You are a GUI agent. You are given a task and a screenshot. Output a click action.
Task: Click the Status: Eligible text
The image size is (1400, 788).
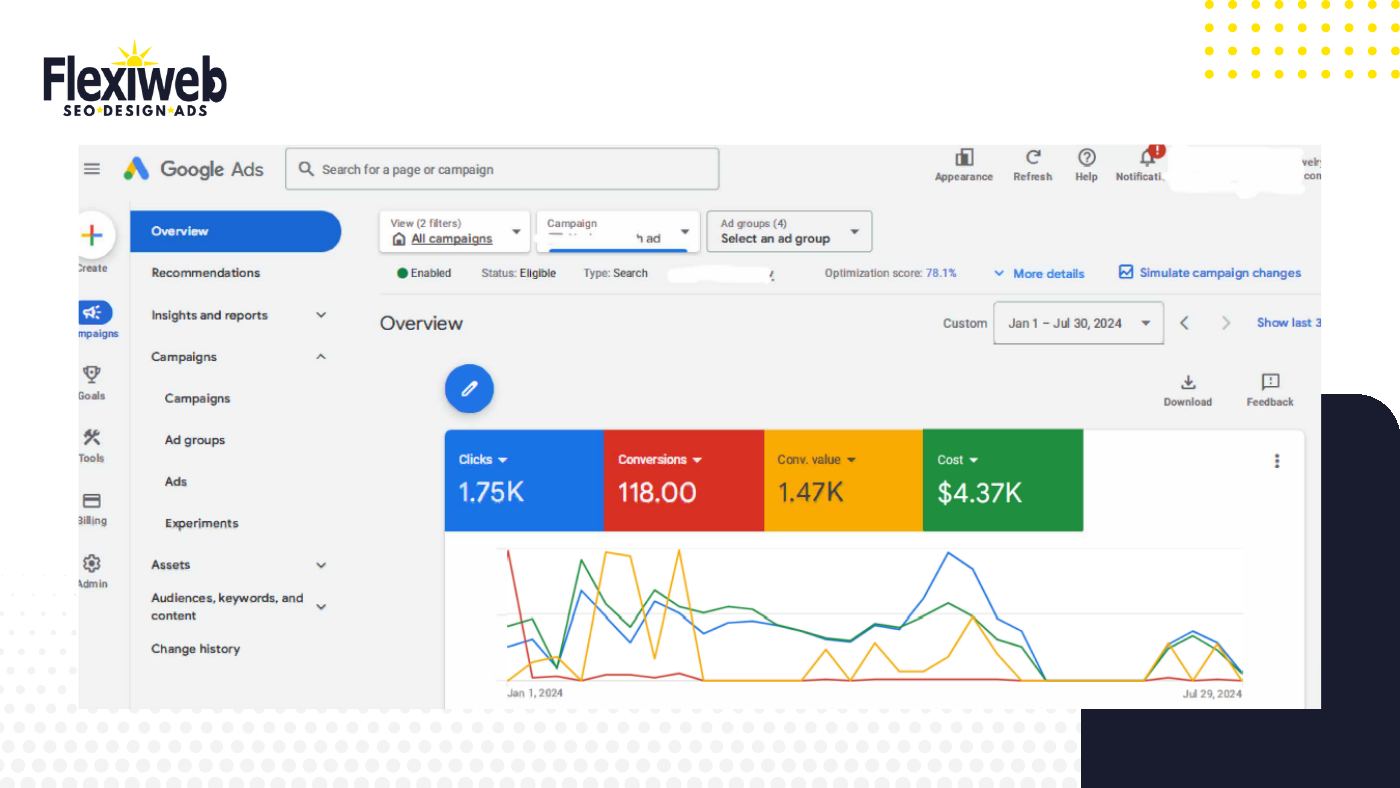pos(518,273)
